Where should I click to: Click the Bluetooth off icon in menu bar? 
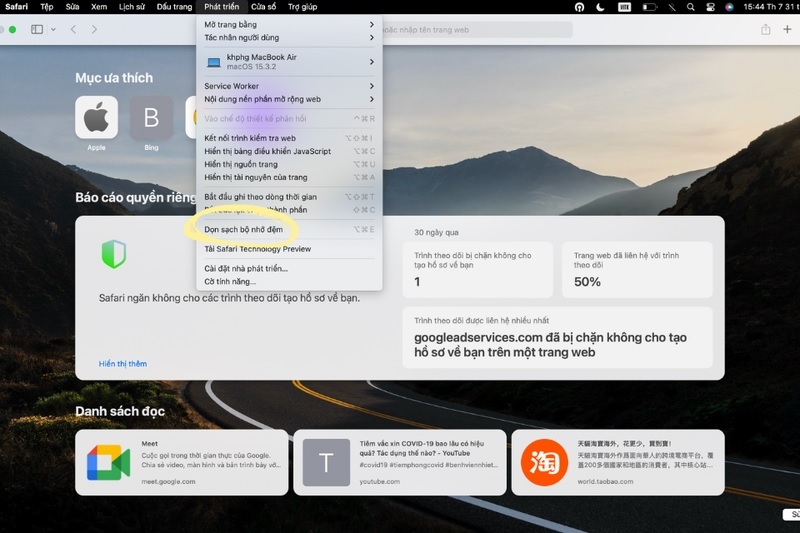coord(672,7)
